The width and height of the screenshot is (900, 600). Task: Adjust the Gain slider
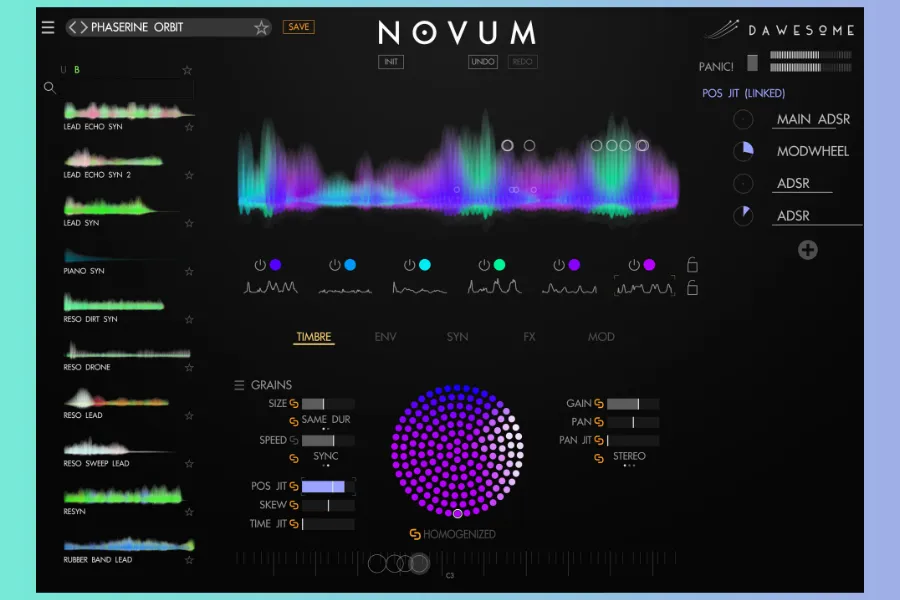pos(633,404)
